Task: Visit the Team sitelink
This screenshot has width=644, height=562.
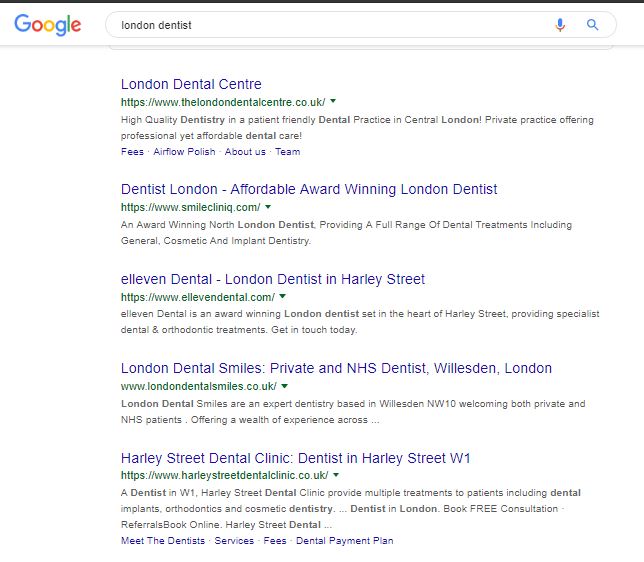Action: pos(288,152)
